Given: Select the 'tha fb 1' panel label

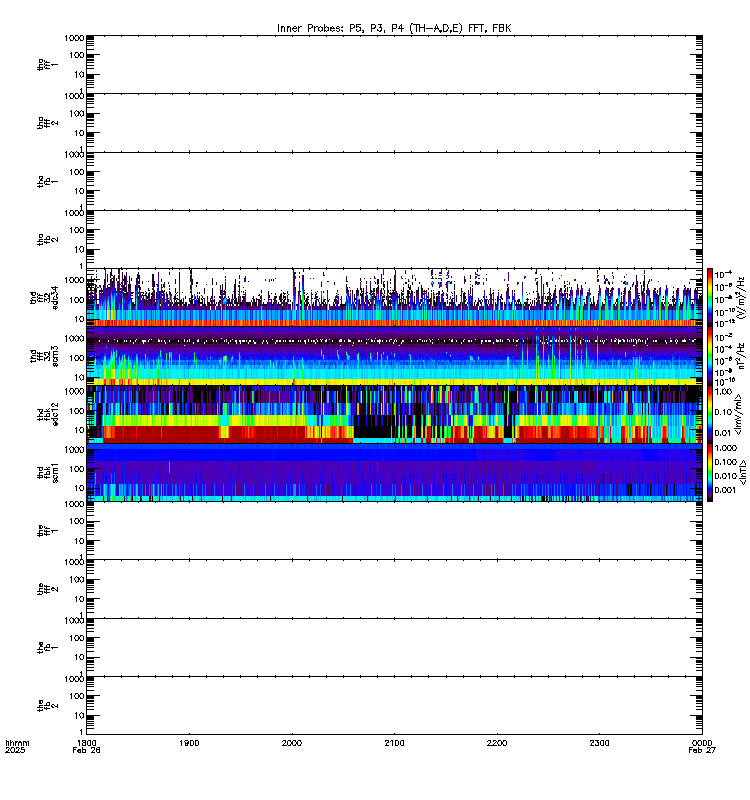Looking at the screenshot, I should click(x=47, y=182).
